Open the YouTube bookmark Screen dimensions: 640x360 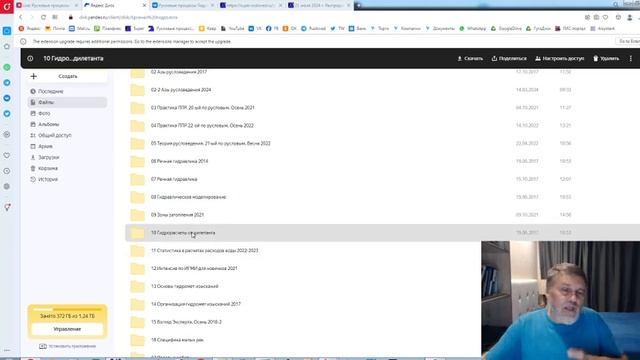pos(232,29)
